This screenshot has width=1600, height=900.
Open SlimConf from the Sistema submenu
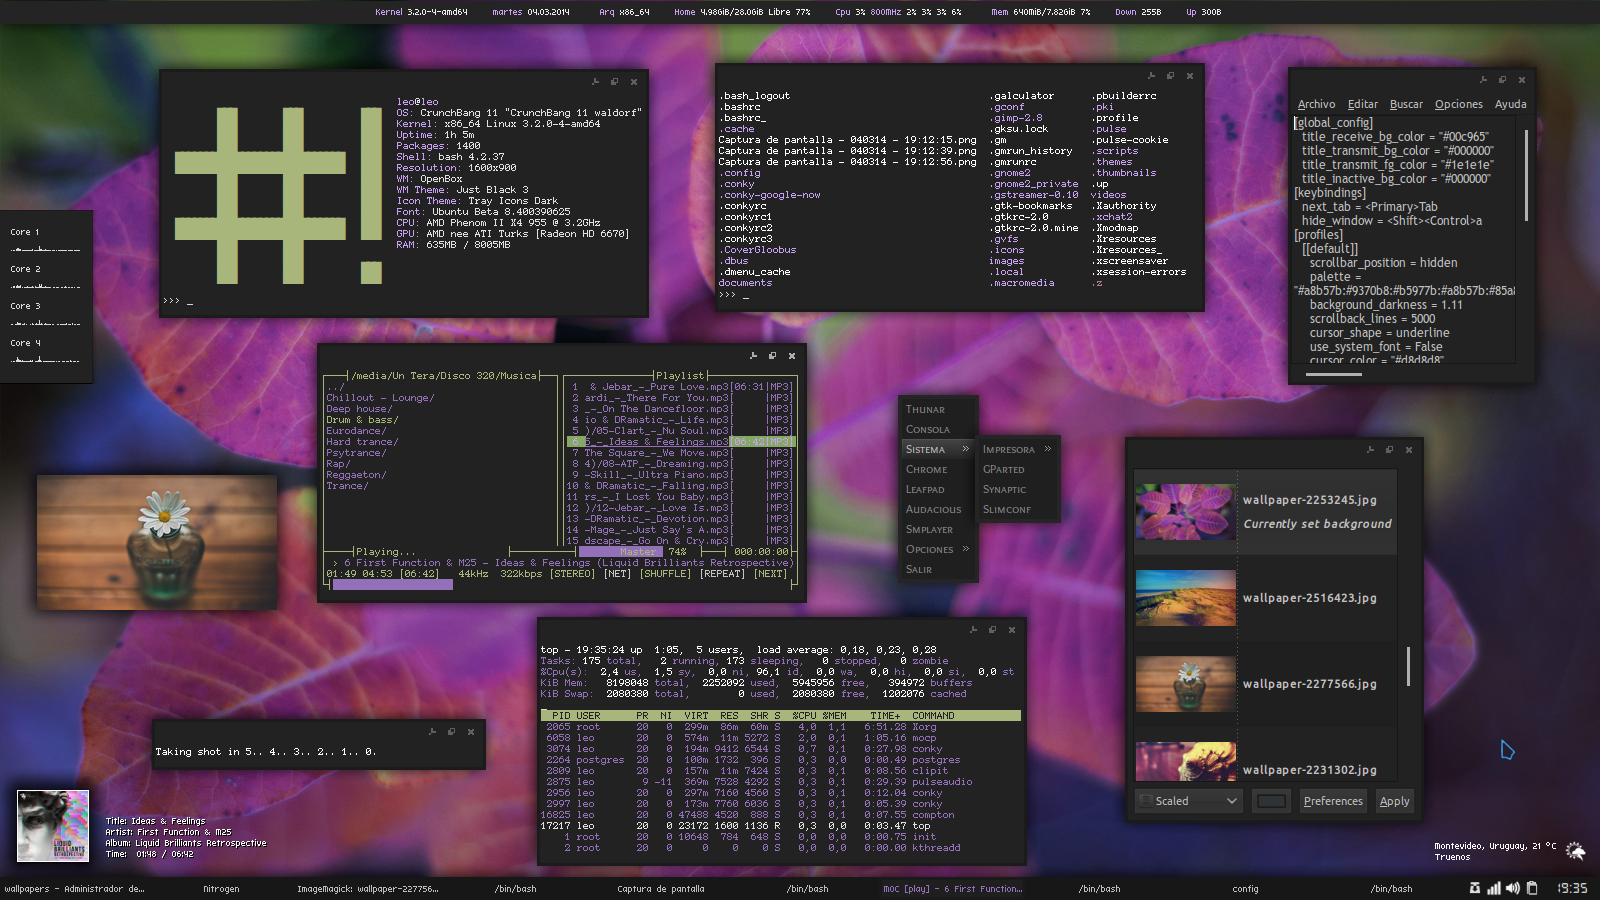pyautogui.click(x=1017, y=509)
